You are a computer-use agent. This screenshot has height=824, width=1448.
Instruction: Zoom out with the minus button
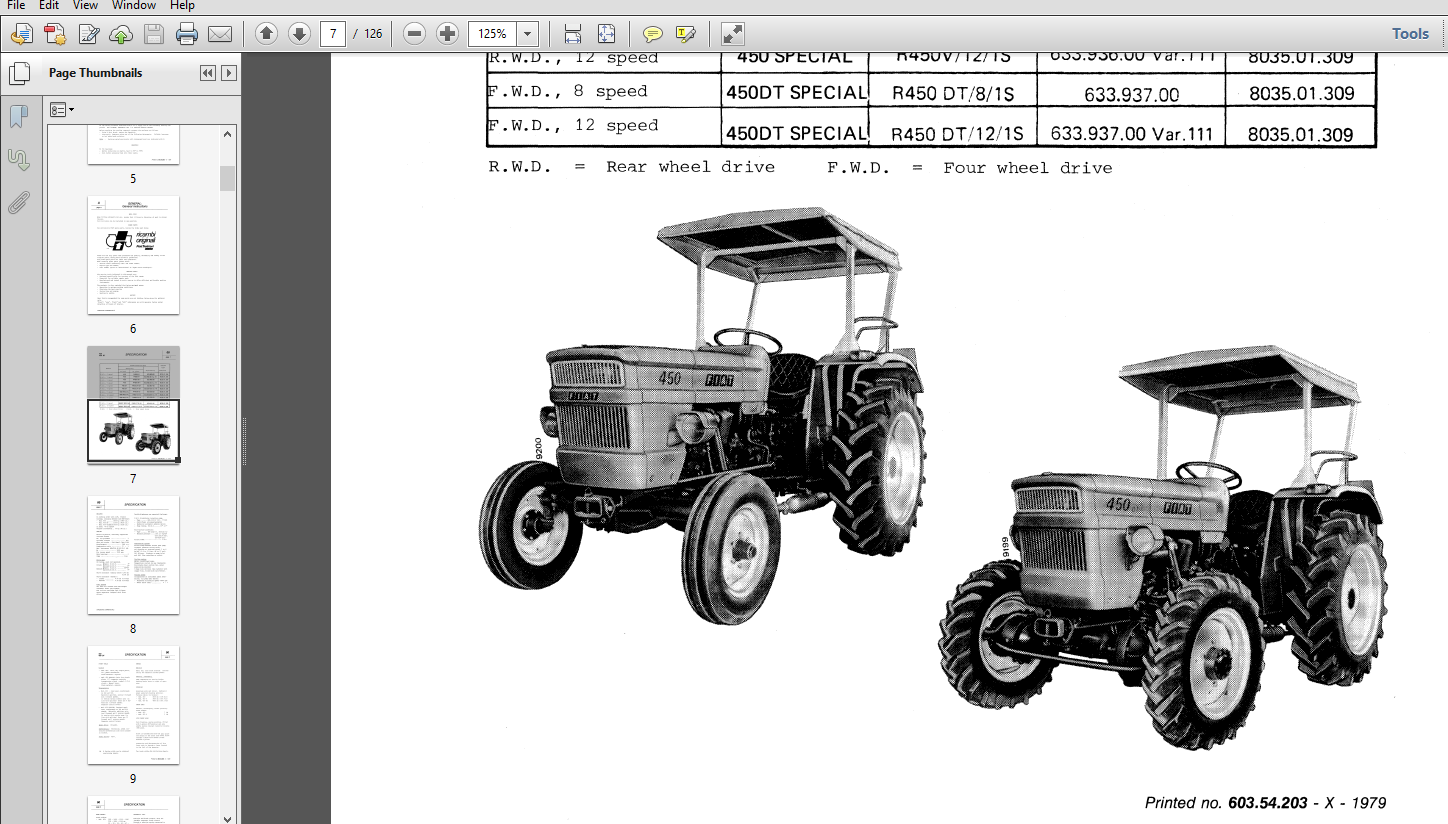pos(415,34)
